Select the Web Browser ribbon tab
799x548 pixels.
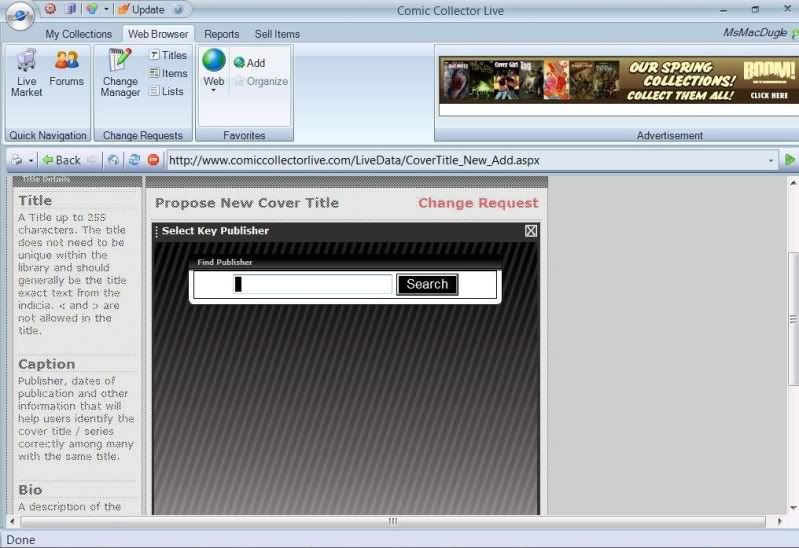point(158,34)
